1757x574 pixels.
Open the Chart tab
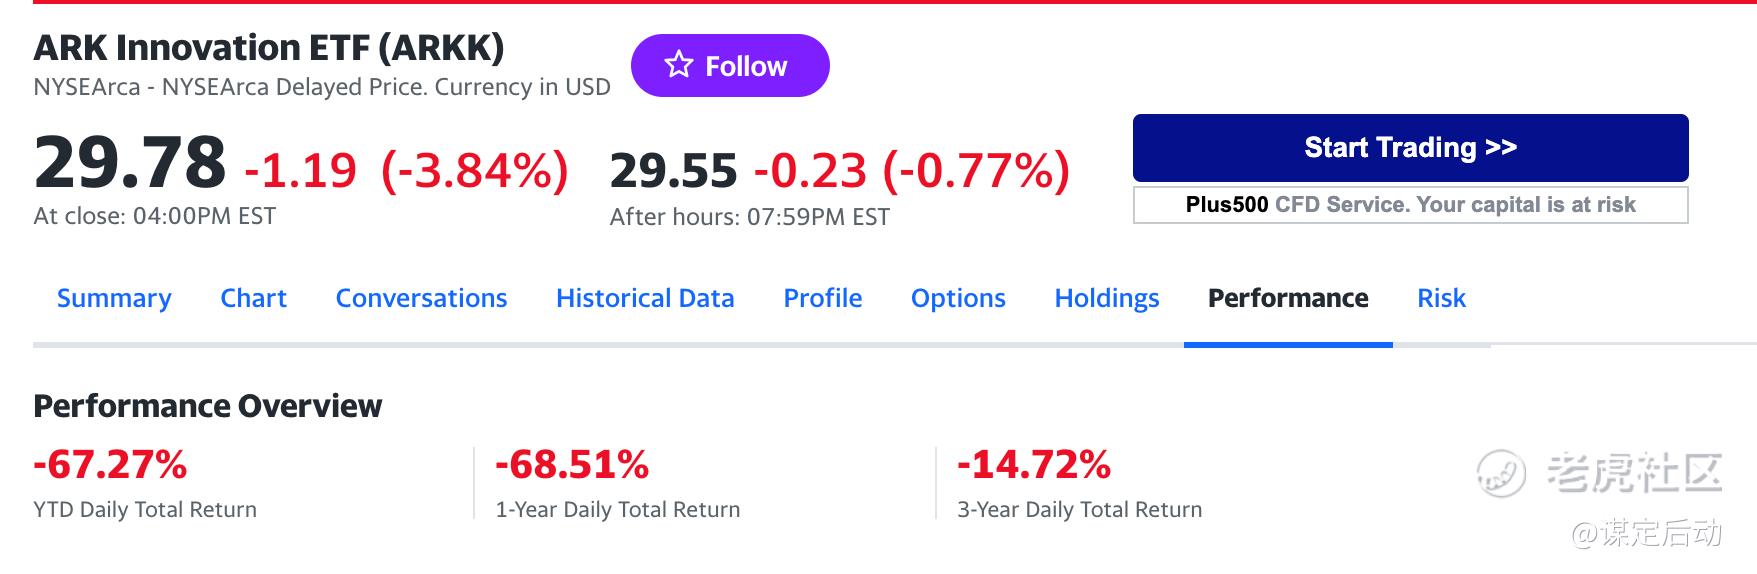[253, 298]
